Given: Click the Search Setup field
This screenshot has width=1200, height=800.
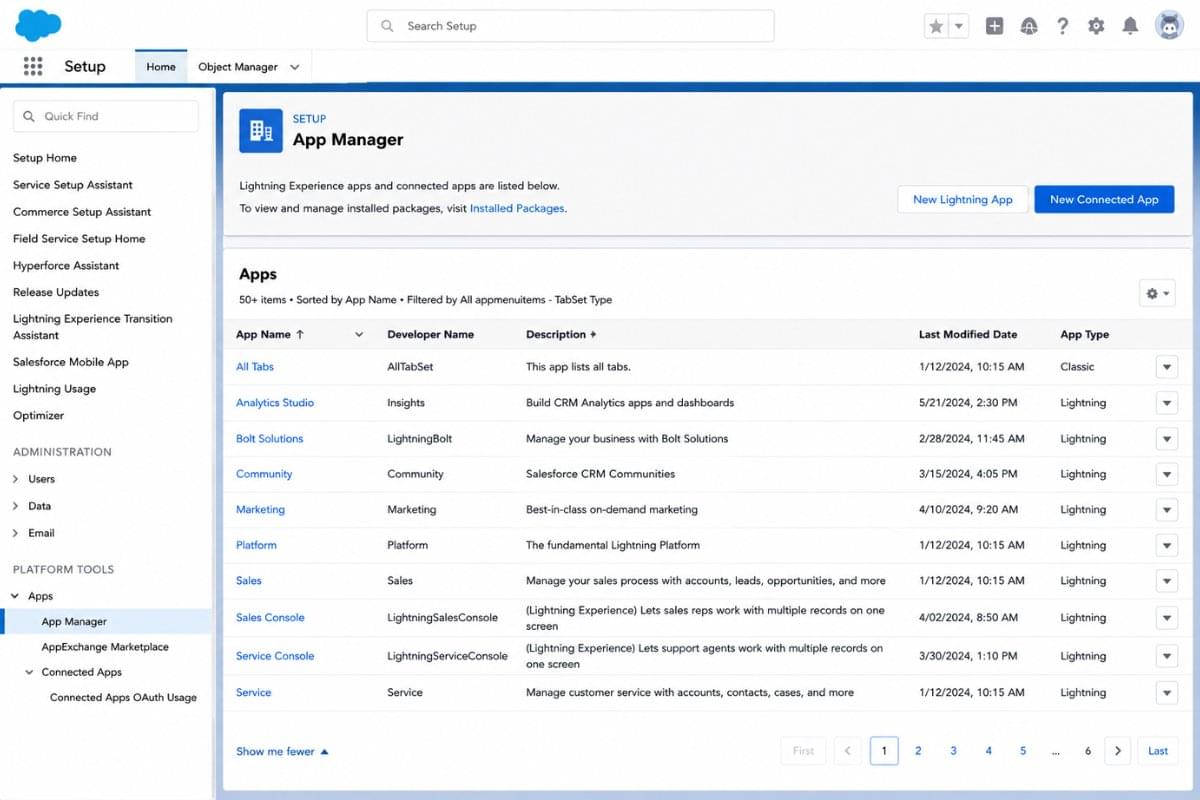Looking at the screenshot, I should click(x=570, y=26).
